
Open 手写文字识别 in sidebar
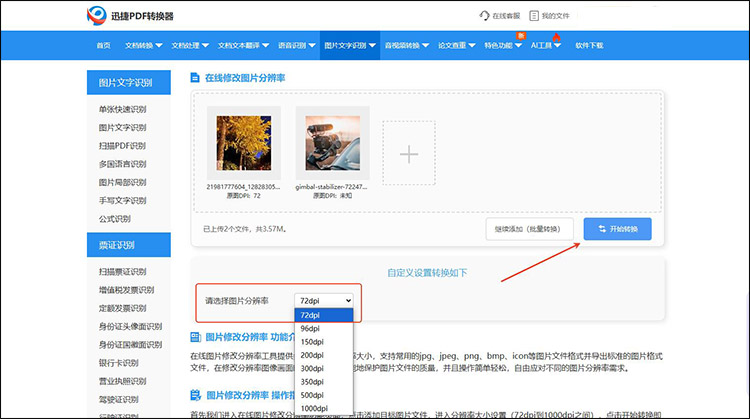tap(122, 200)
